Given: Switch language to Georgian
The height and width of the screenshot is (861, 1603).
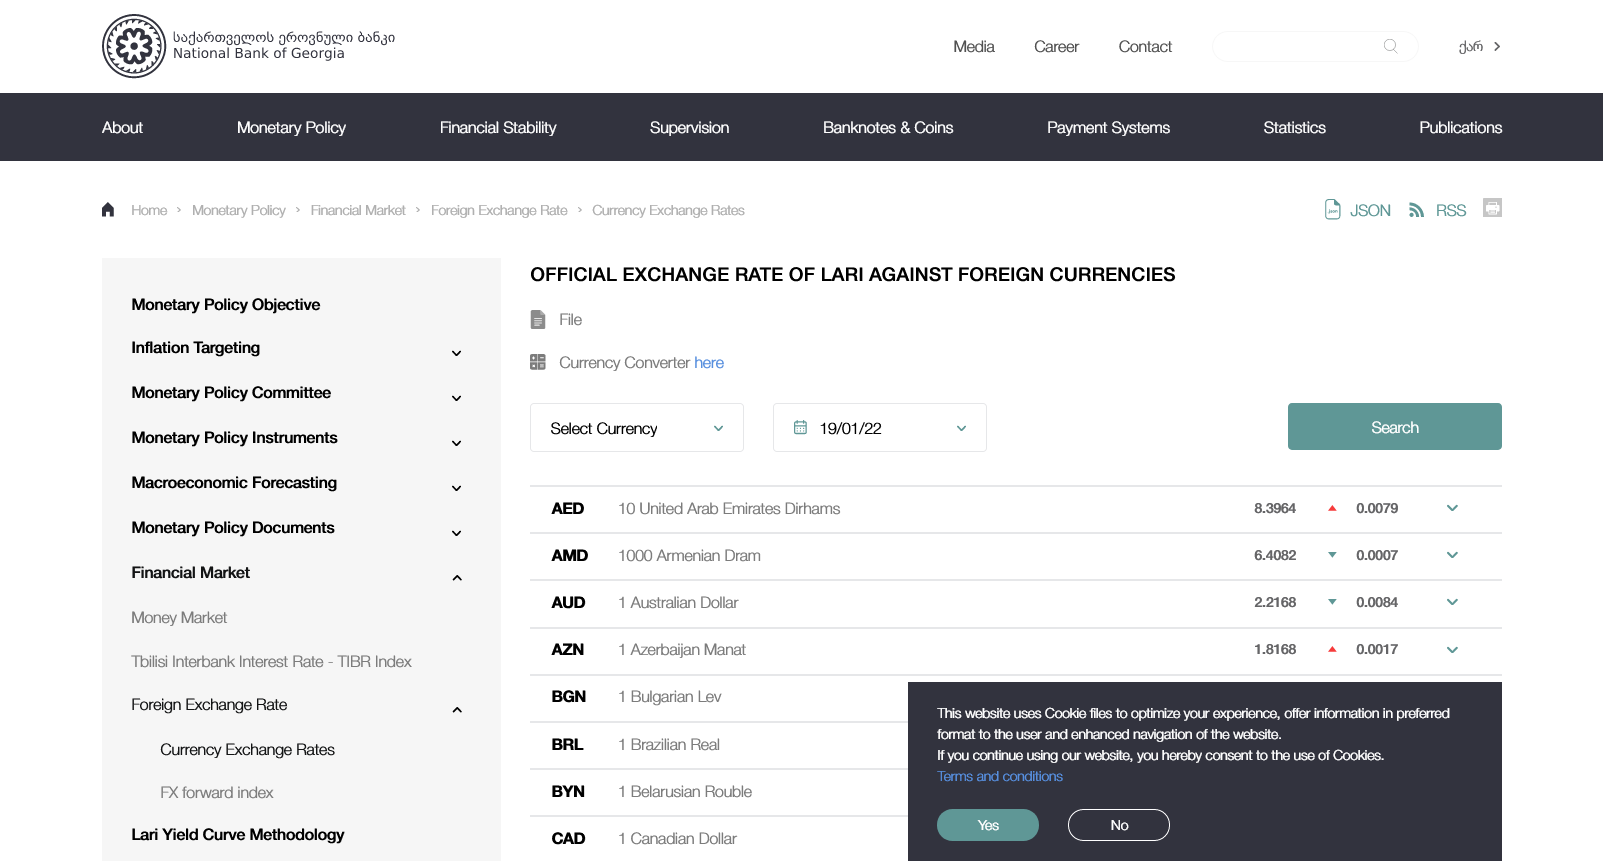Looking at the screenshot, I should (1479, 47).
